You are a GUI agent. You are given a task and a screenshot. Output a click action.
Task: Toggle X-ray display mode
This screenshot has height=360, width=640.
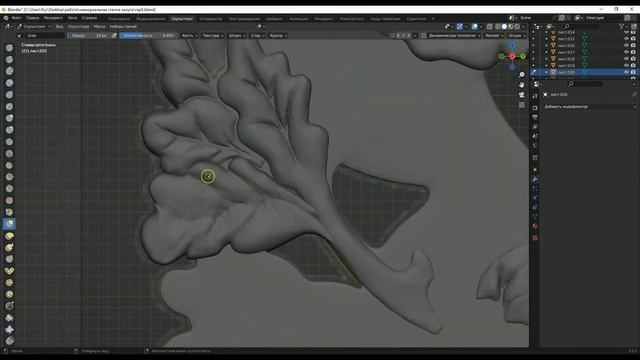point(489,27)
